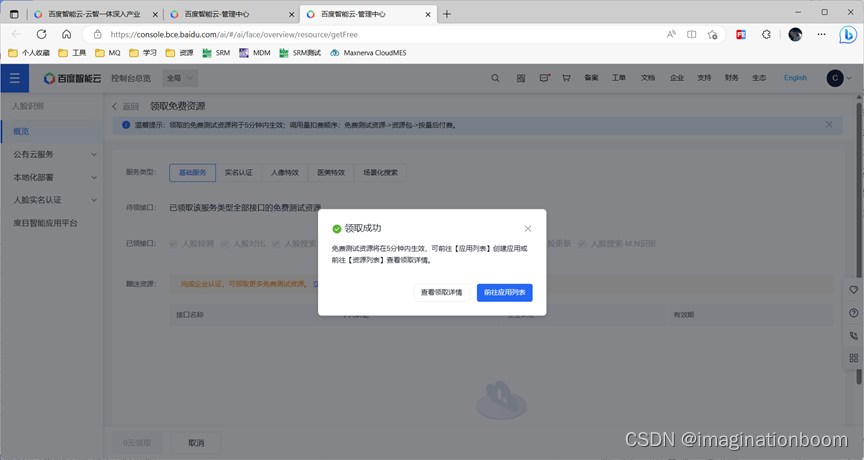This screenshot has width=864, height=460.
Task: Open the SRM测试 bookmark
Action: coord(300,53)
